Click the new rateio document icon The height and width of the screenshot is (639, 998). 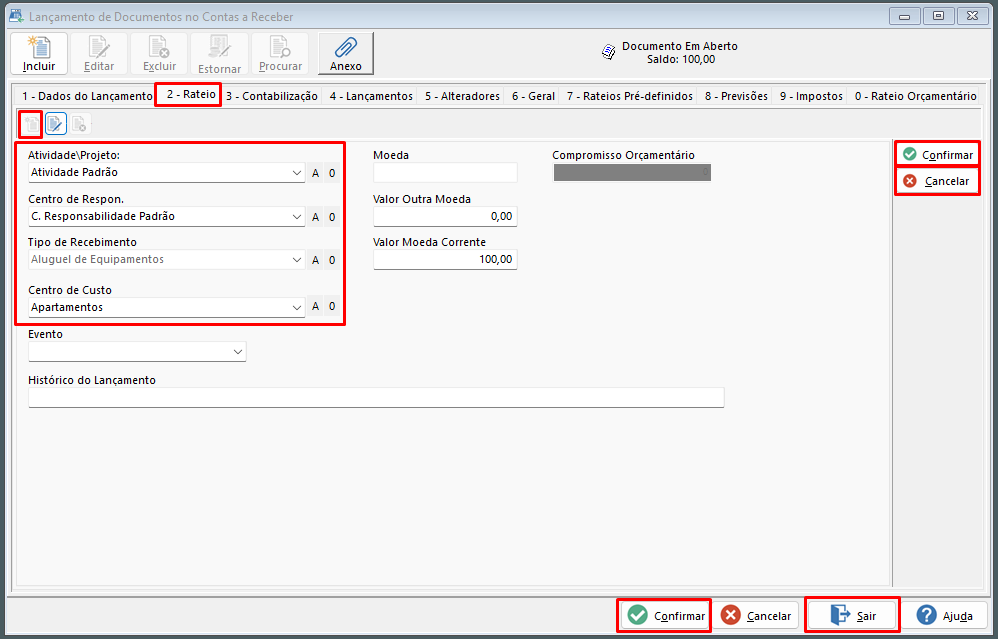tap(31, 123)
